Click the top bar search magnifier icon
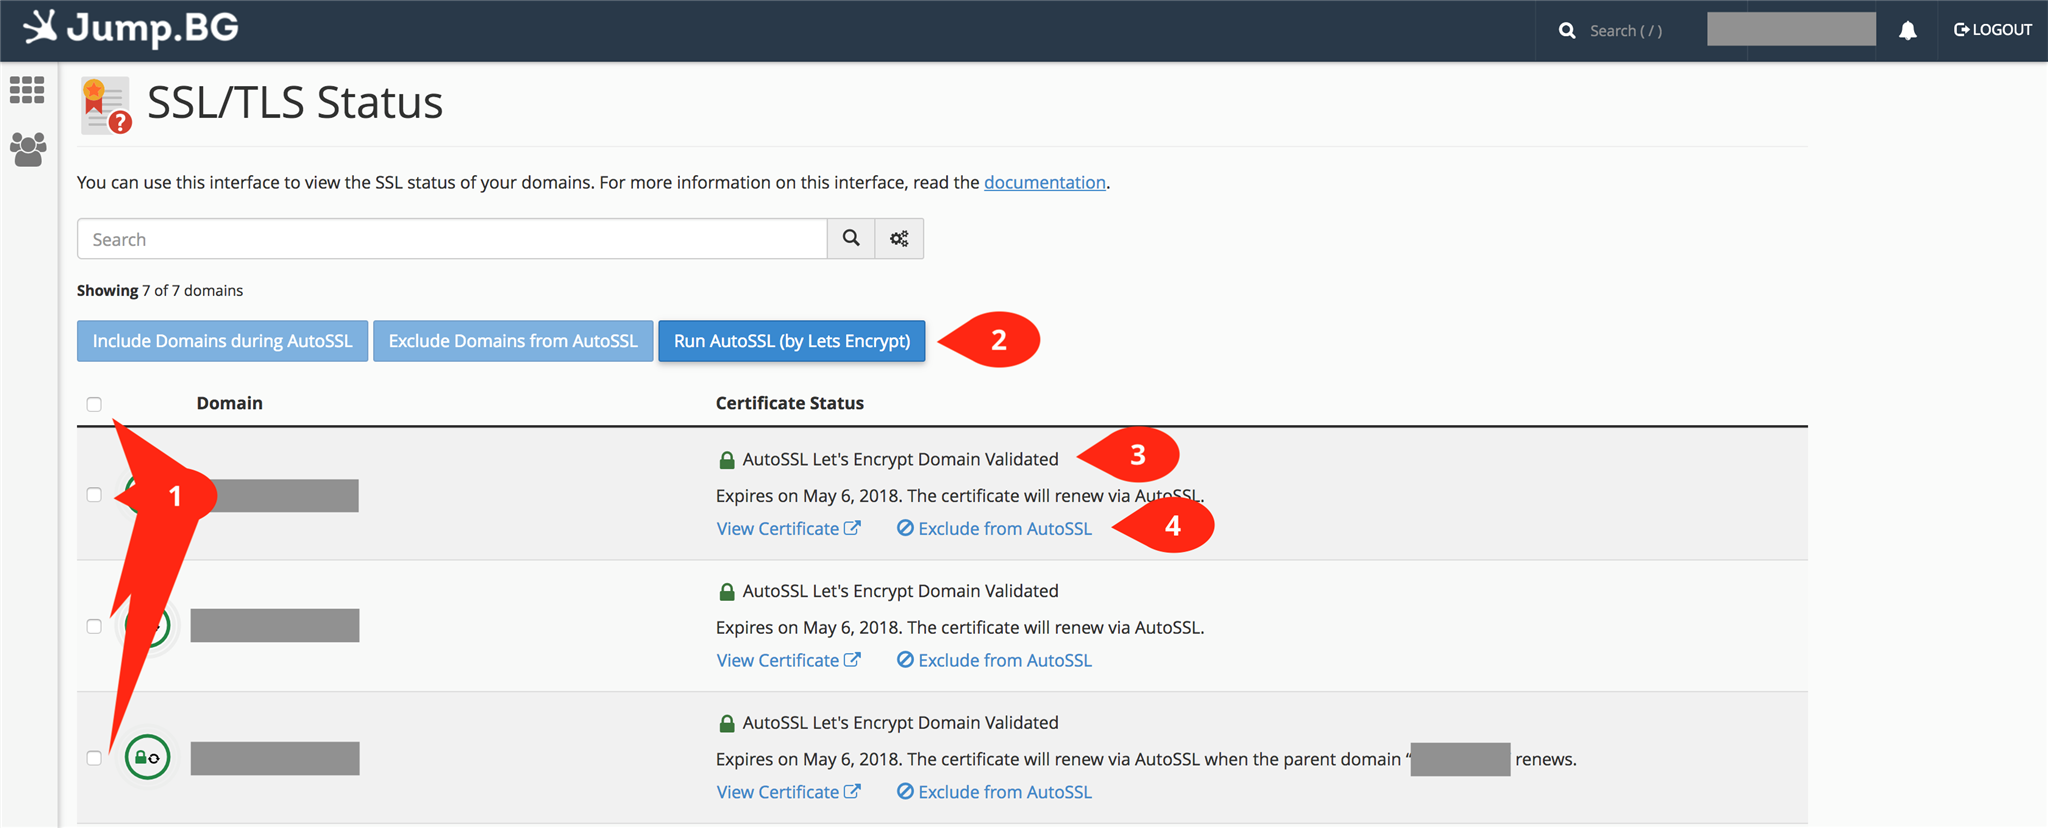 coord(1567,31)
